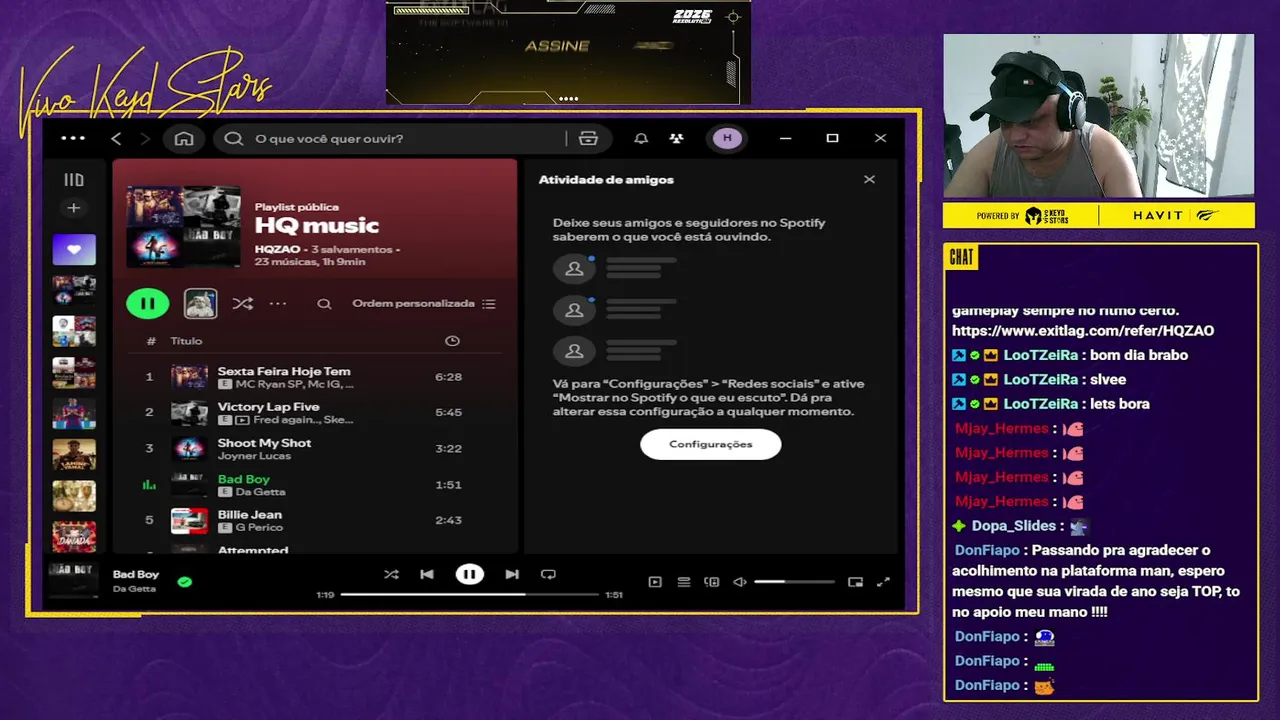This screenshot has width=1280, height=720.
Task: Close the 'Atividade de amigos' panel
Action: pos(869,180)
